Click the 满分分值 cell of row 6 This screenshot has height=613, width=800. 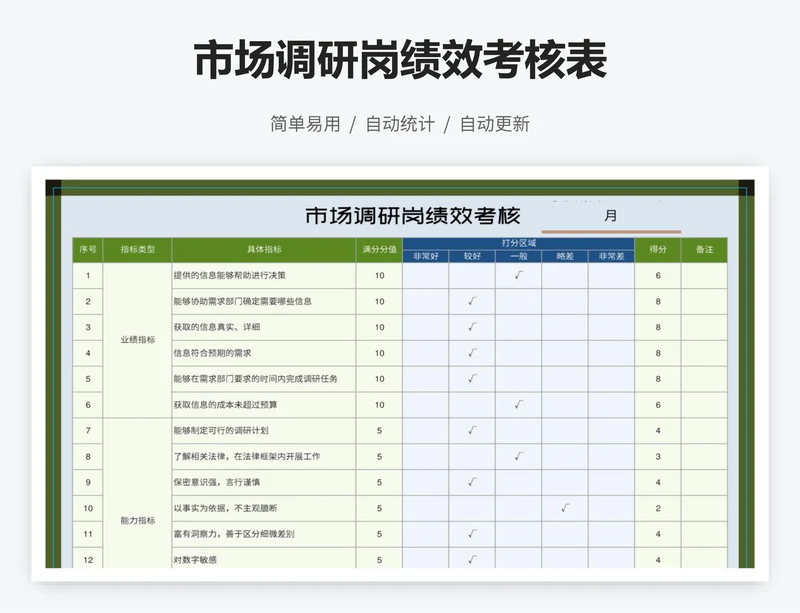(x=379, y=405)
